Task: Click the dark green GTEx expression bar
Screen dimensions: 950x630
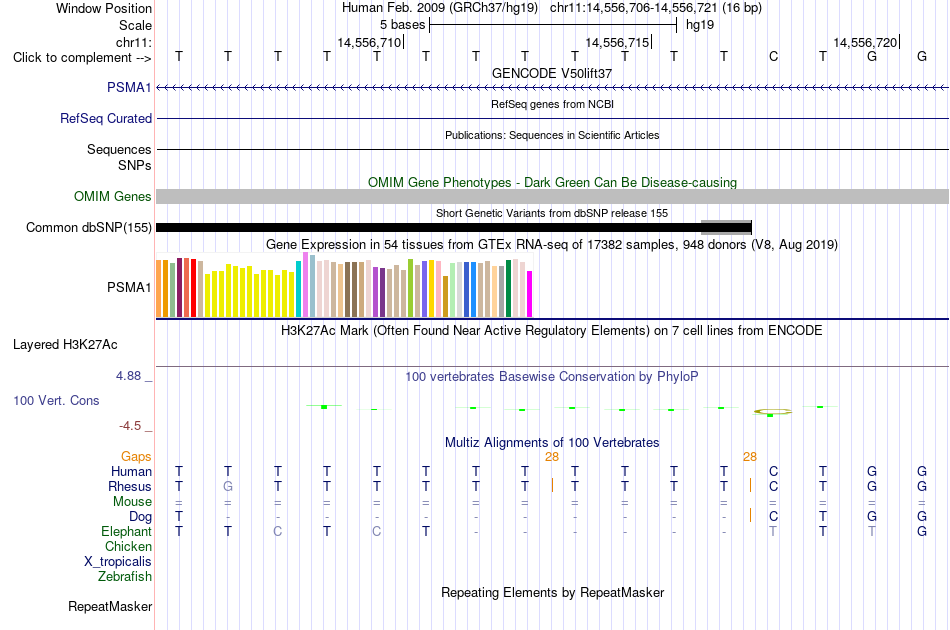Action: click(508, 288)
